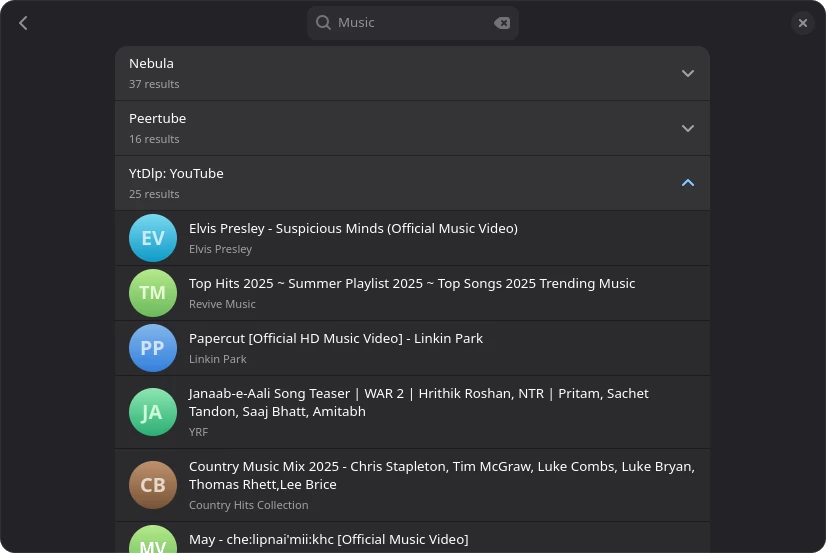826x553 pixels.
Task: Open Country Music Mix 2025 result
Action: tap(412, 485)
